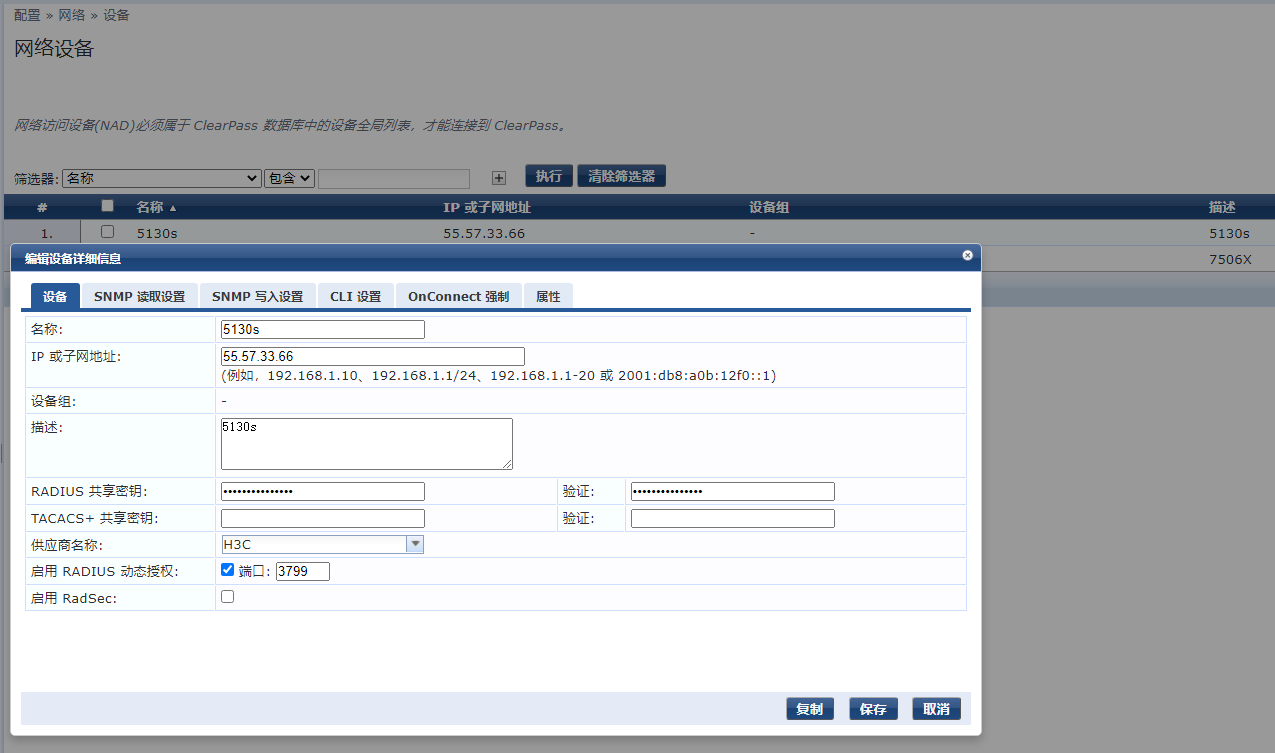
Task: Tick the select-all checkbox in table header
Action: pos(107,206)
